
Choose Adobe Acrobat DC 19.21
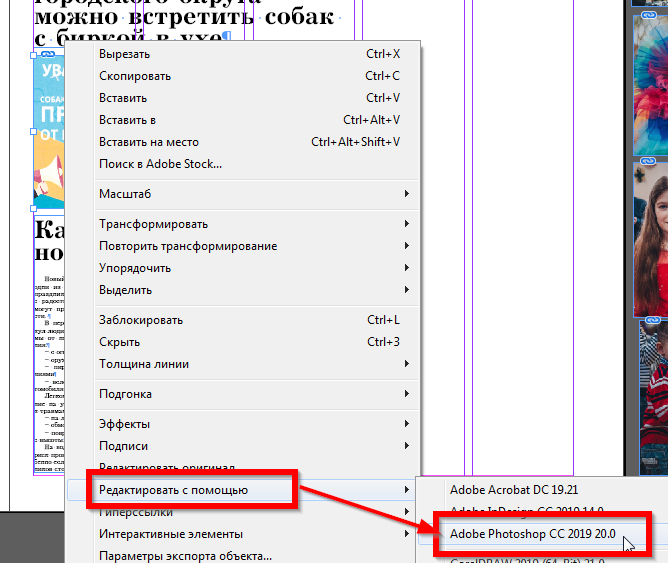pyautogui.click(x=543, y=490)
